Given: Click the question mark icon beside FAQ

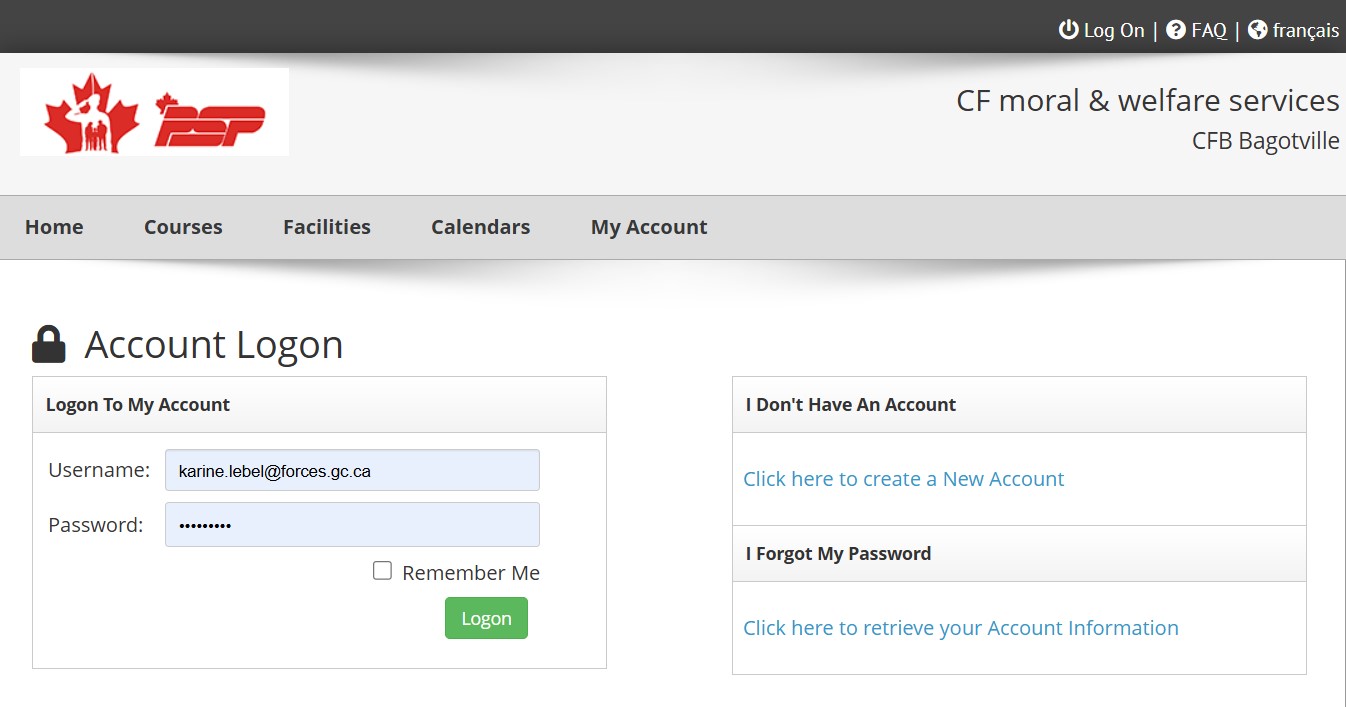Looking at the screenshot, I should point(1176,30).
